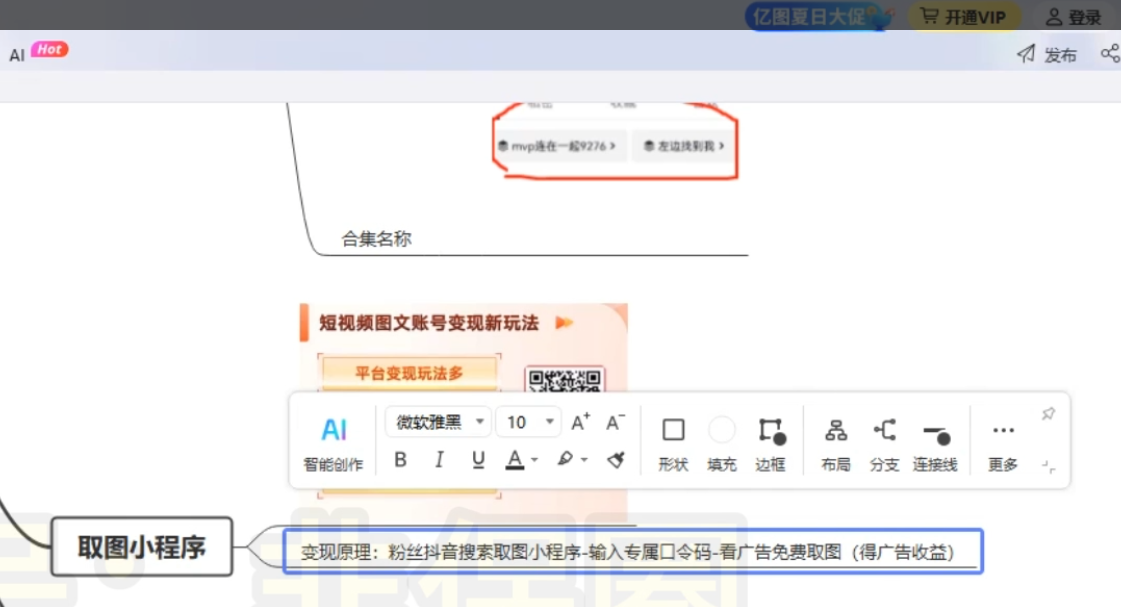Click 更多 for more toolbar options
This screenshot has width=1121, height=607.
(1002, 442)
